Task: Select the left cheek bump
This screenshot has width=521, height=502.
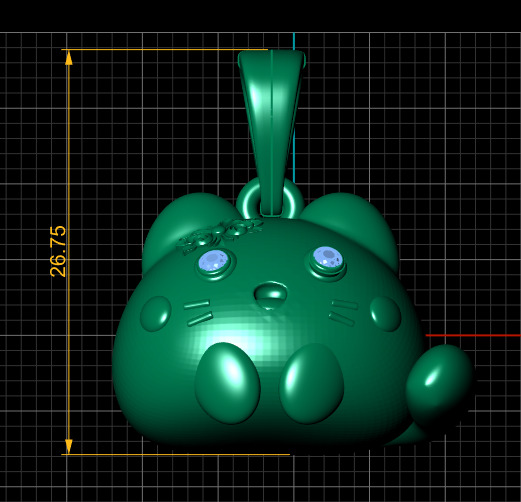Action: 156,314
